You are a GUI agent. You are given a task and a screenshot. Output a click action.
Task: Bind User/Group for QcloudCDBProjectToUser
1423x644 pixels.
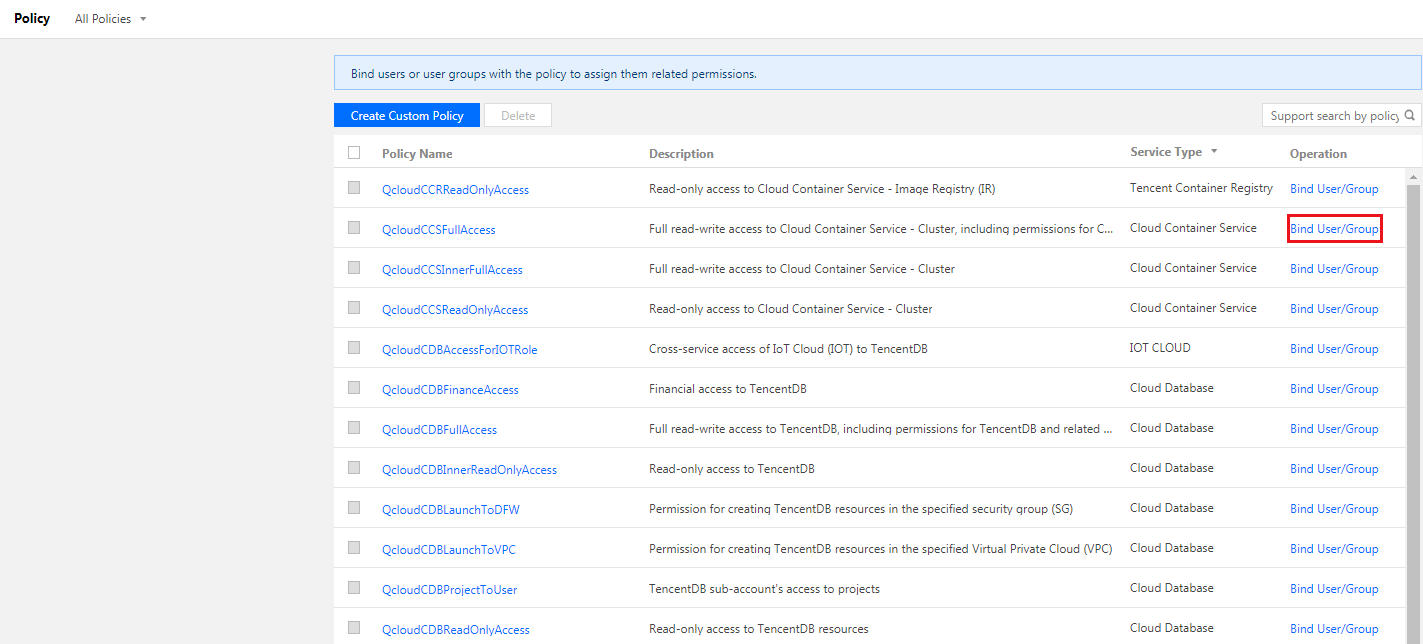1334,589
